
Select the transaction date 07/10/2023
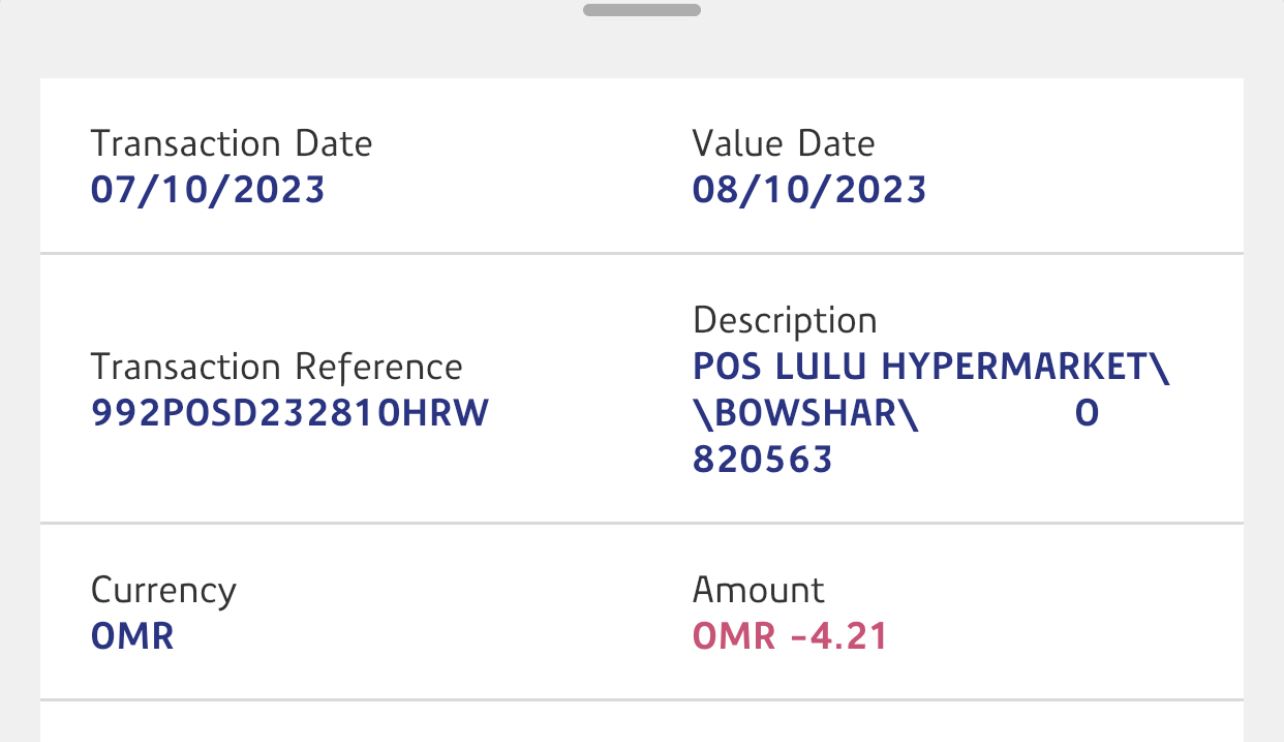(208, 189)
